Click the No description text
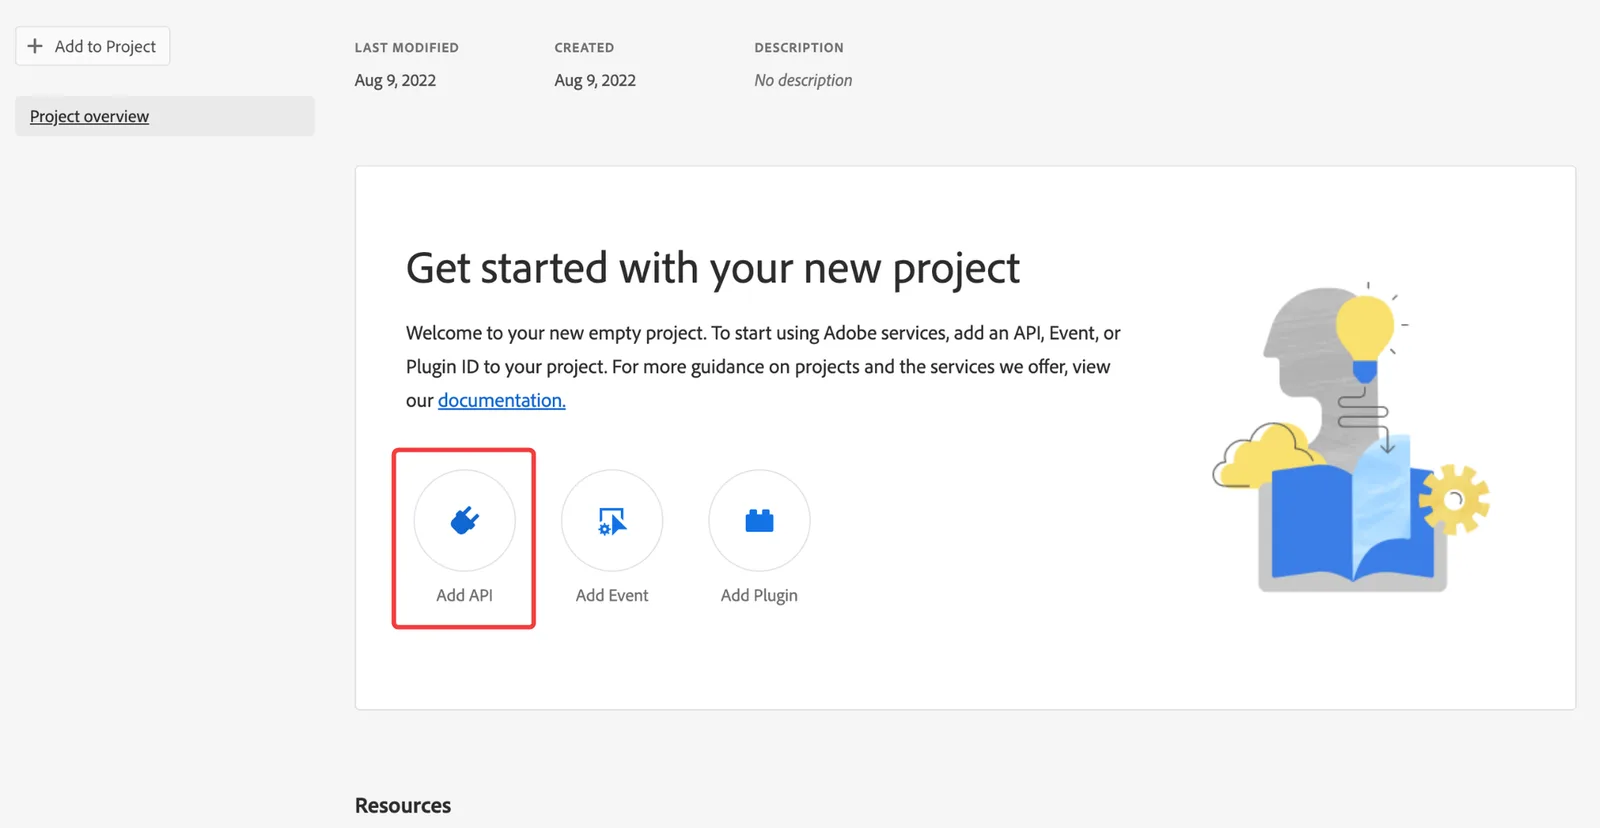Image resolution: width=1600 pixels, height=828 pixels. (x=803, y=80)
